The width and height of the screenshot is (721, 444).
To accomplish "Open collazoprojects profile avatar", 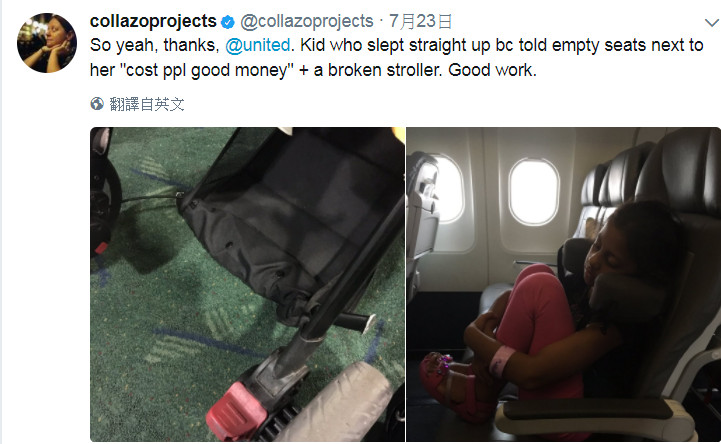I will pos(47,43).
